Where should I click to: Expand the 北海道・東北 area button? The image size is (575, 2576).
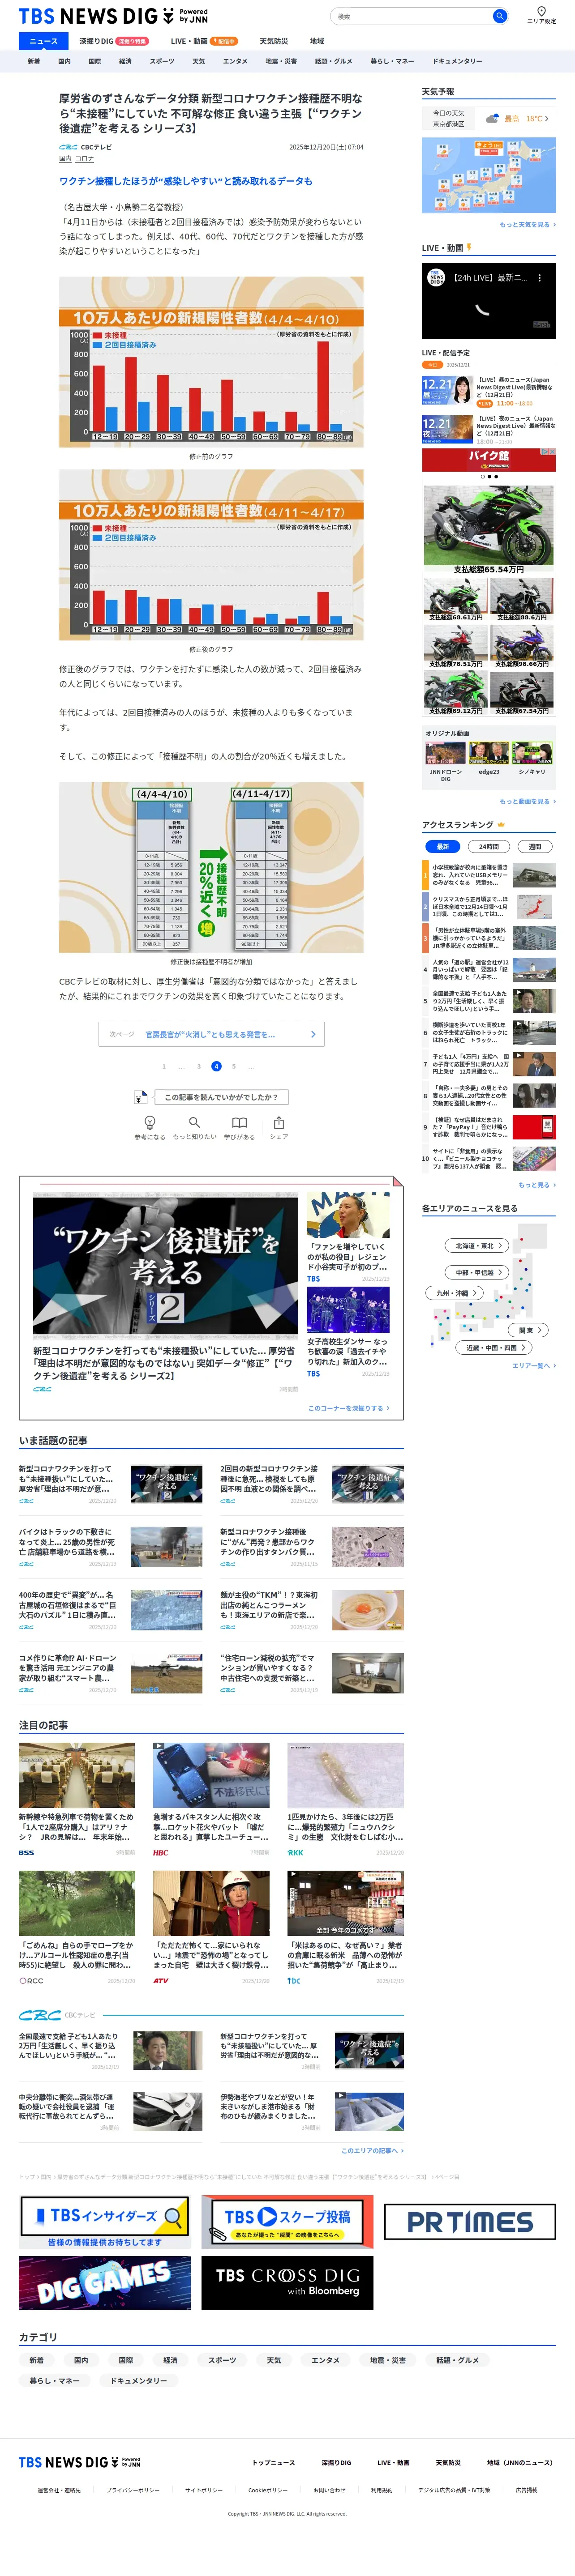[x=478, y=1245]
